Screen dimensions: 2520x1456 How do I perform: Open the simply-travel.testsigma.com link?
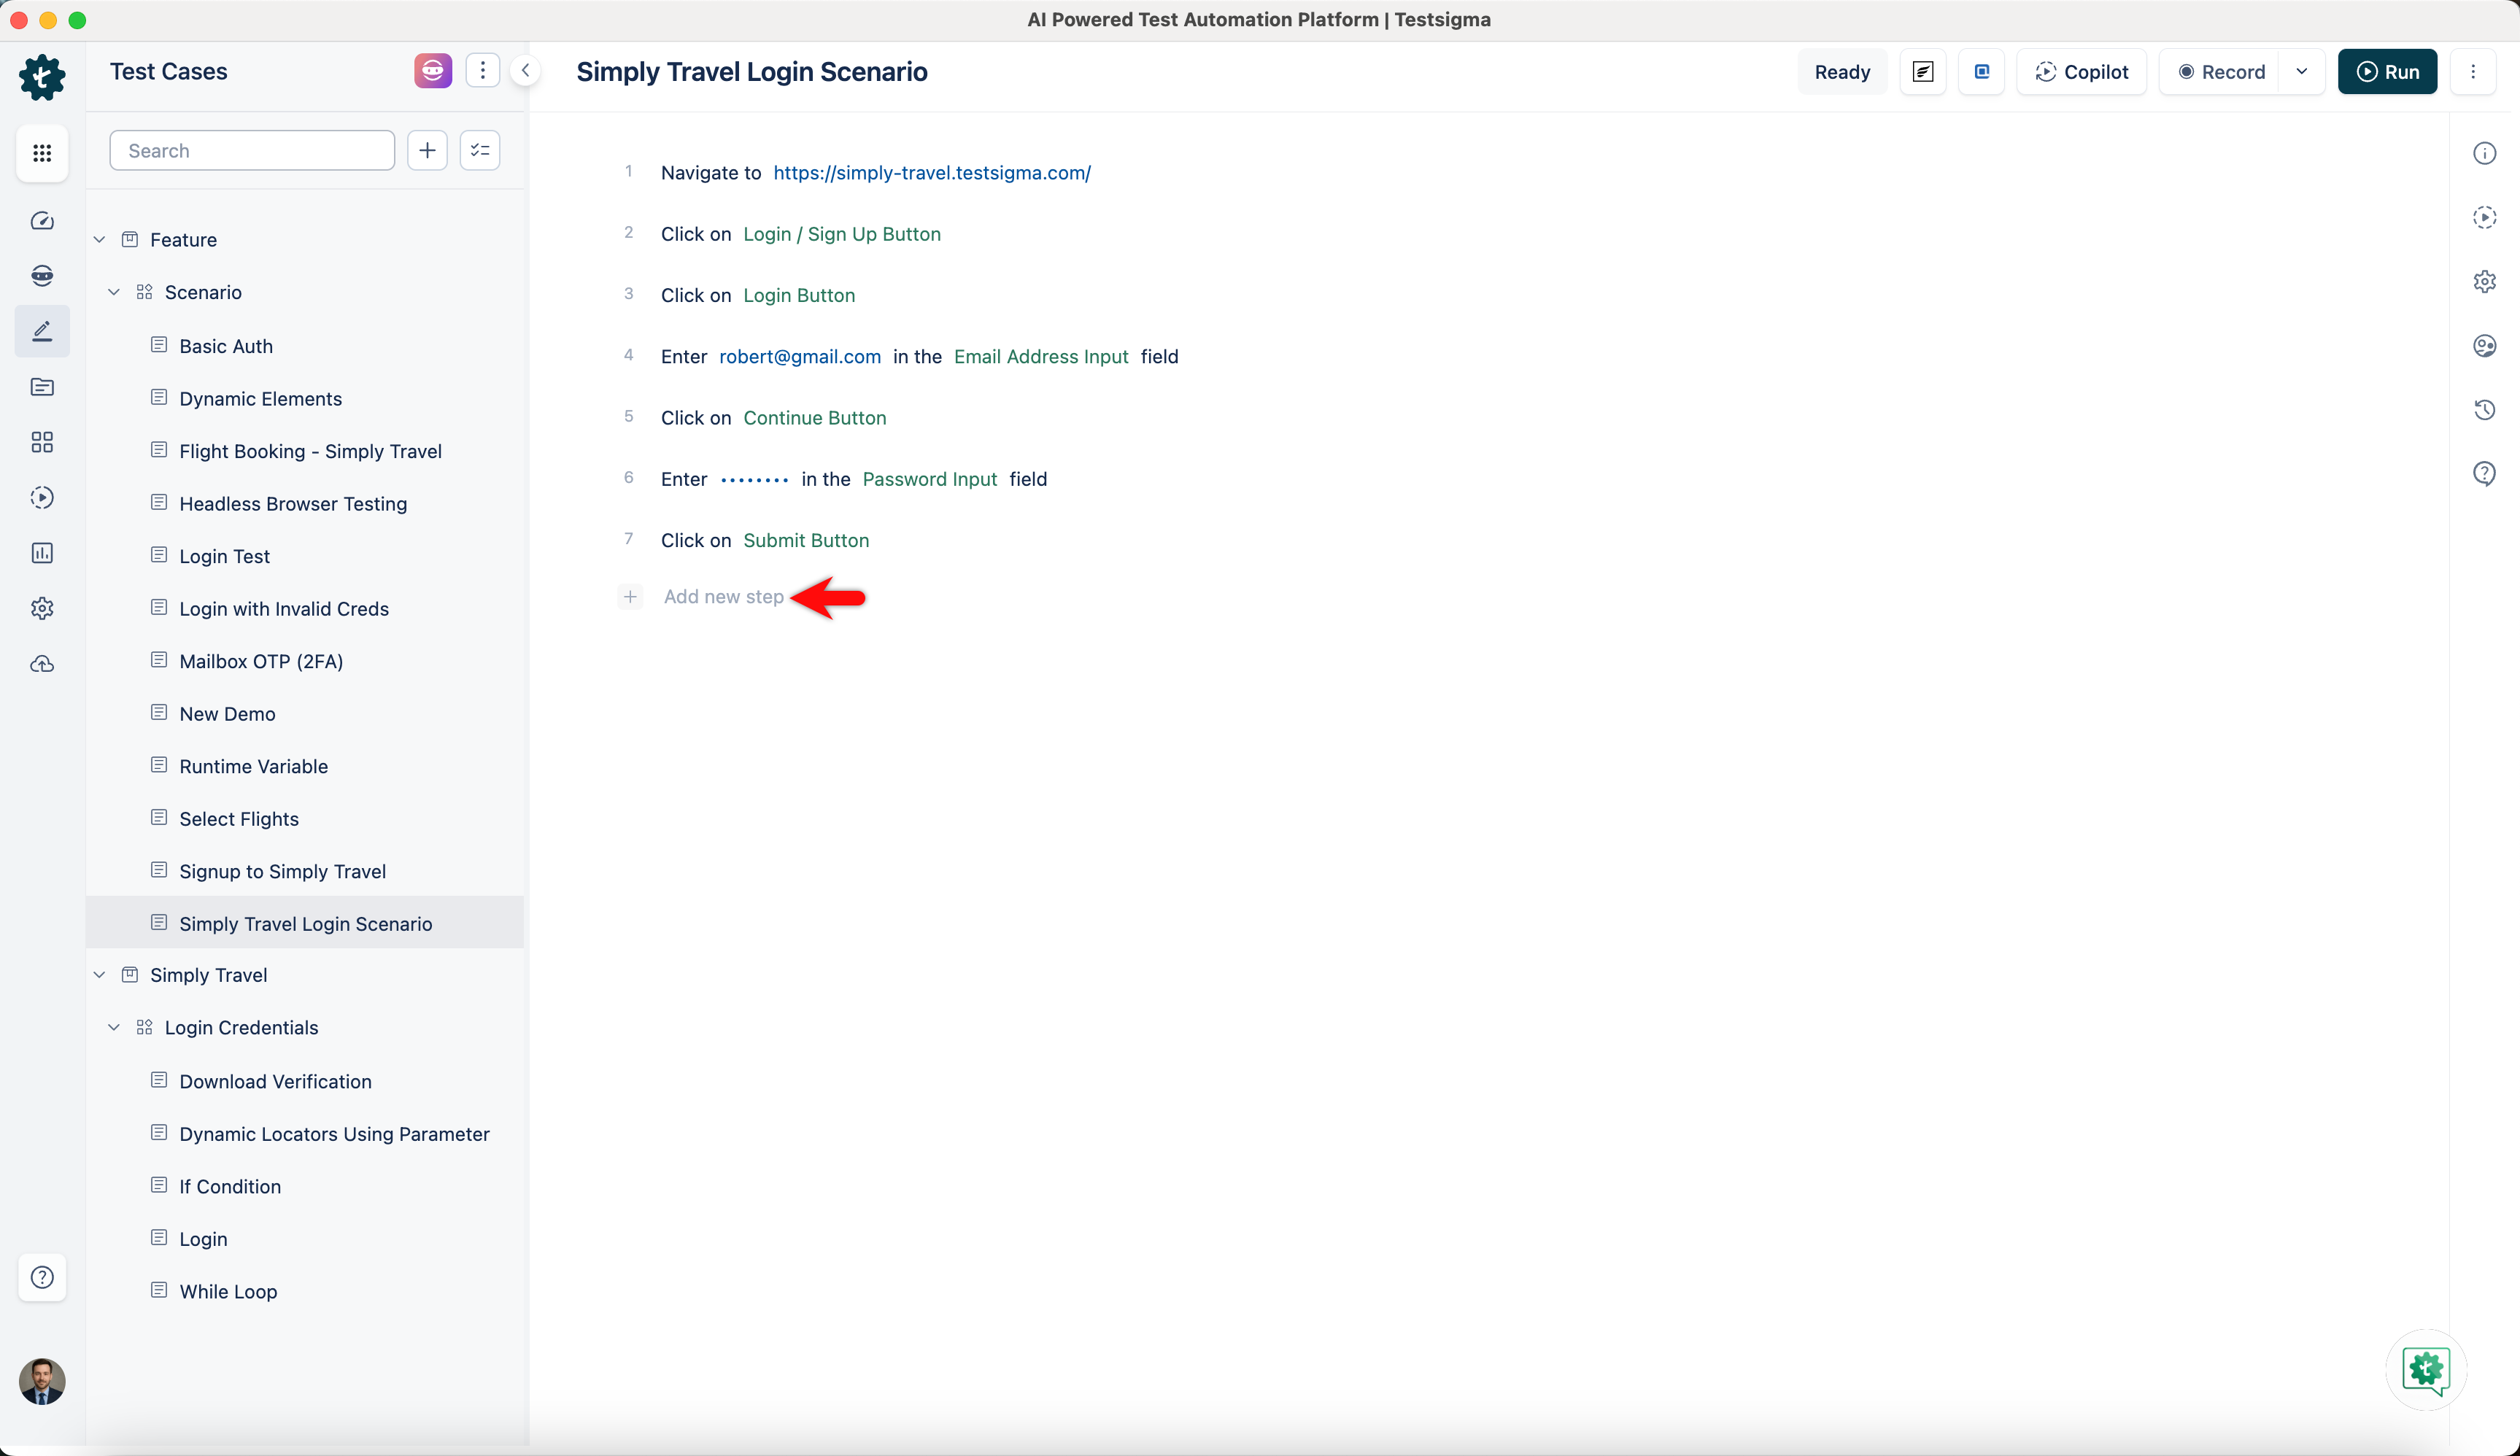(x=931, y=173)
